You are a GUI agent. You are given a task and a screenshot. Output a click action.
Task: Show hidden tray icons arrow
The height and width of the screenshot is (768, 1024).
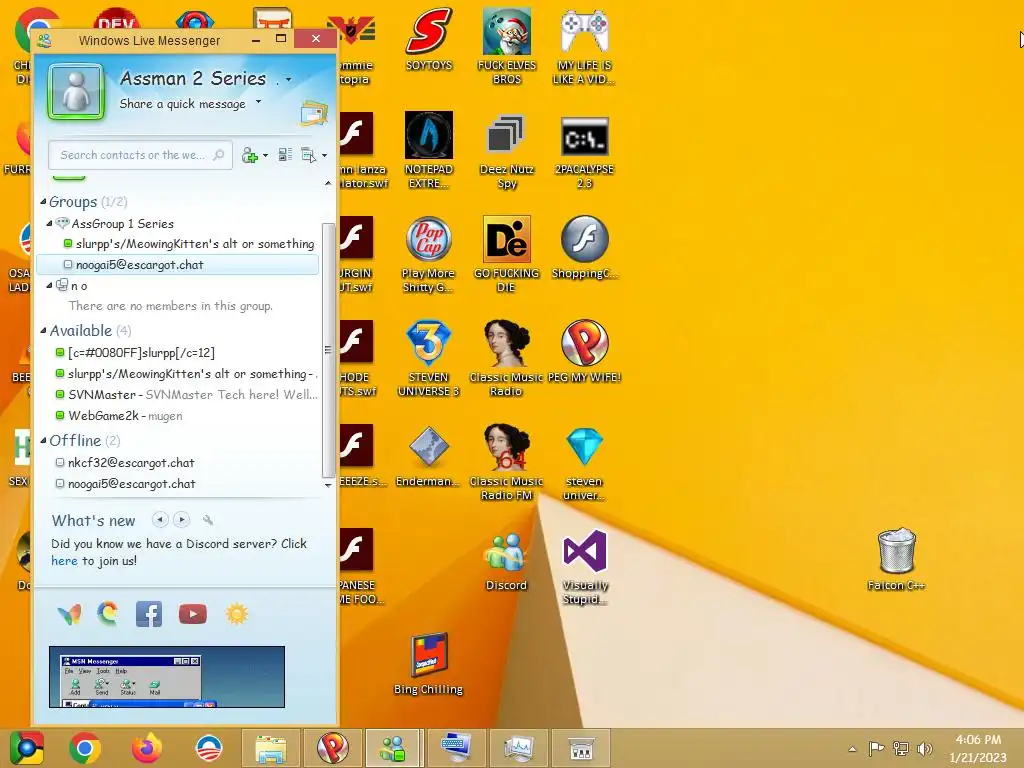(x=852, y=749)
